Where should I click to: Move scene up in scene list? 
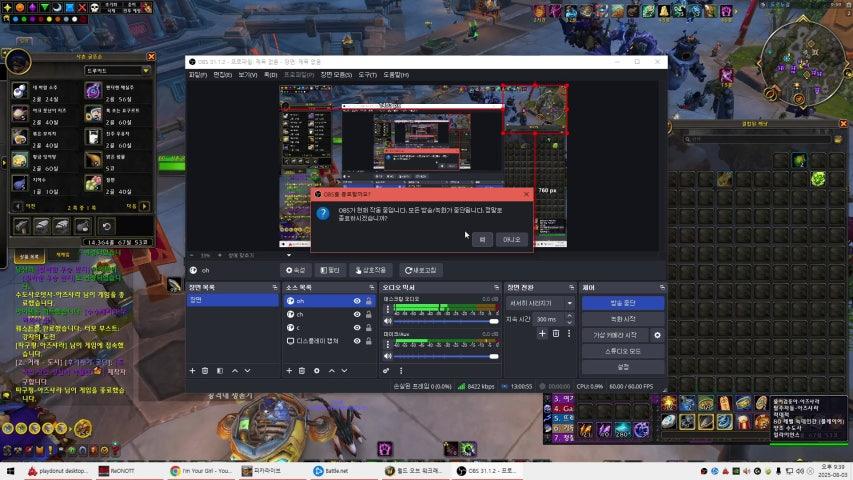coord(235,371)
